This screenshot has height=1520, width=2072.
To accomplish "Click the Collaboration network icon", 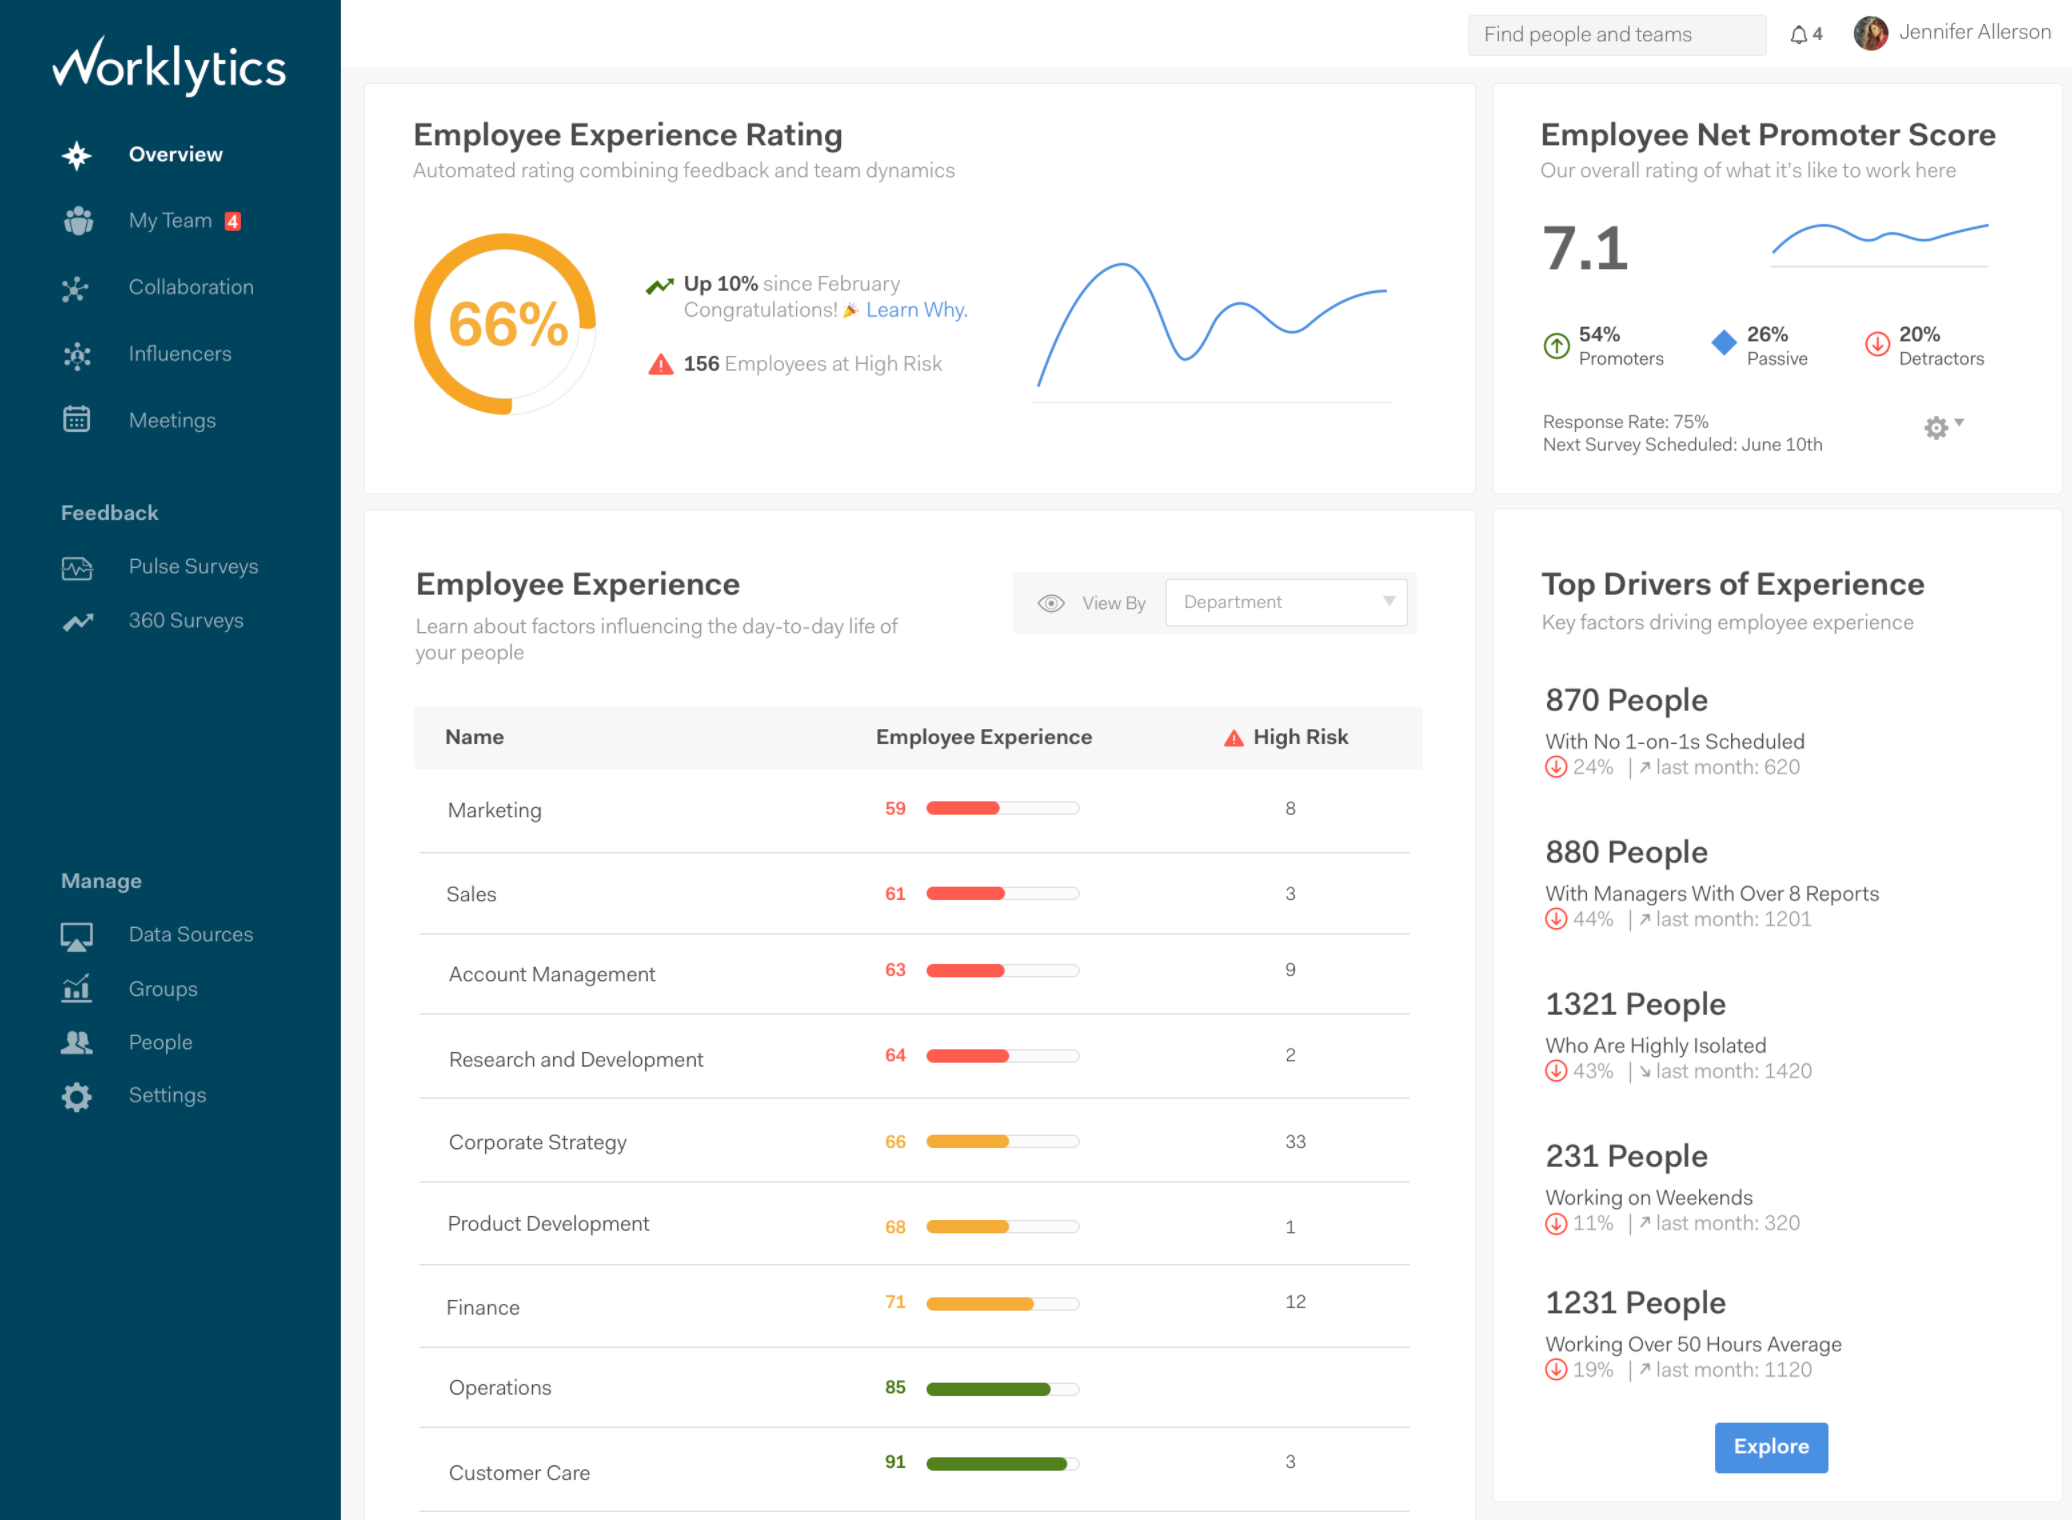I will (76, 288).
